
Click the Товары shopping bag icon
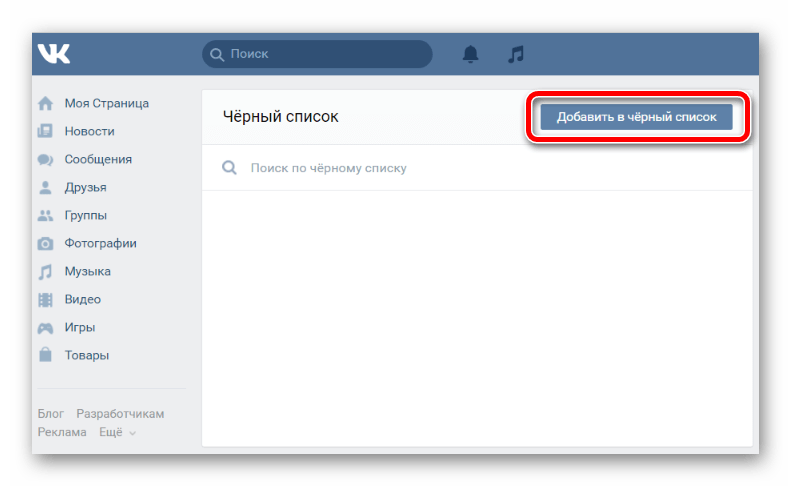pos(45,355)
